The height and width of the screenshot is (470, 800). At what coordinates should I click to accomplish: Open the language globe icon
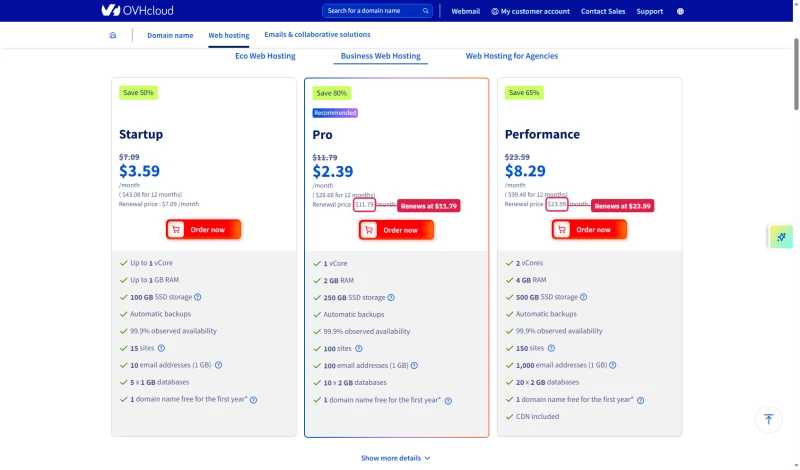pyautogui.click(x=680, y=11)
